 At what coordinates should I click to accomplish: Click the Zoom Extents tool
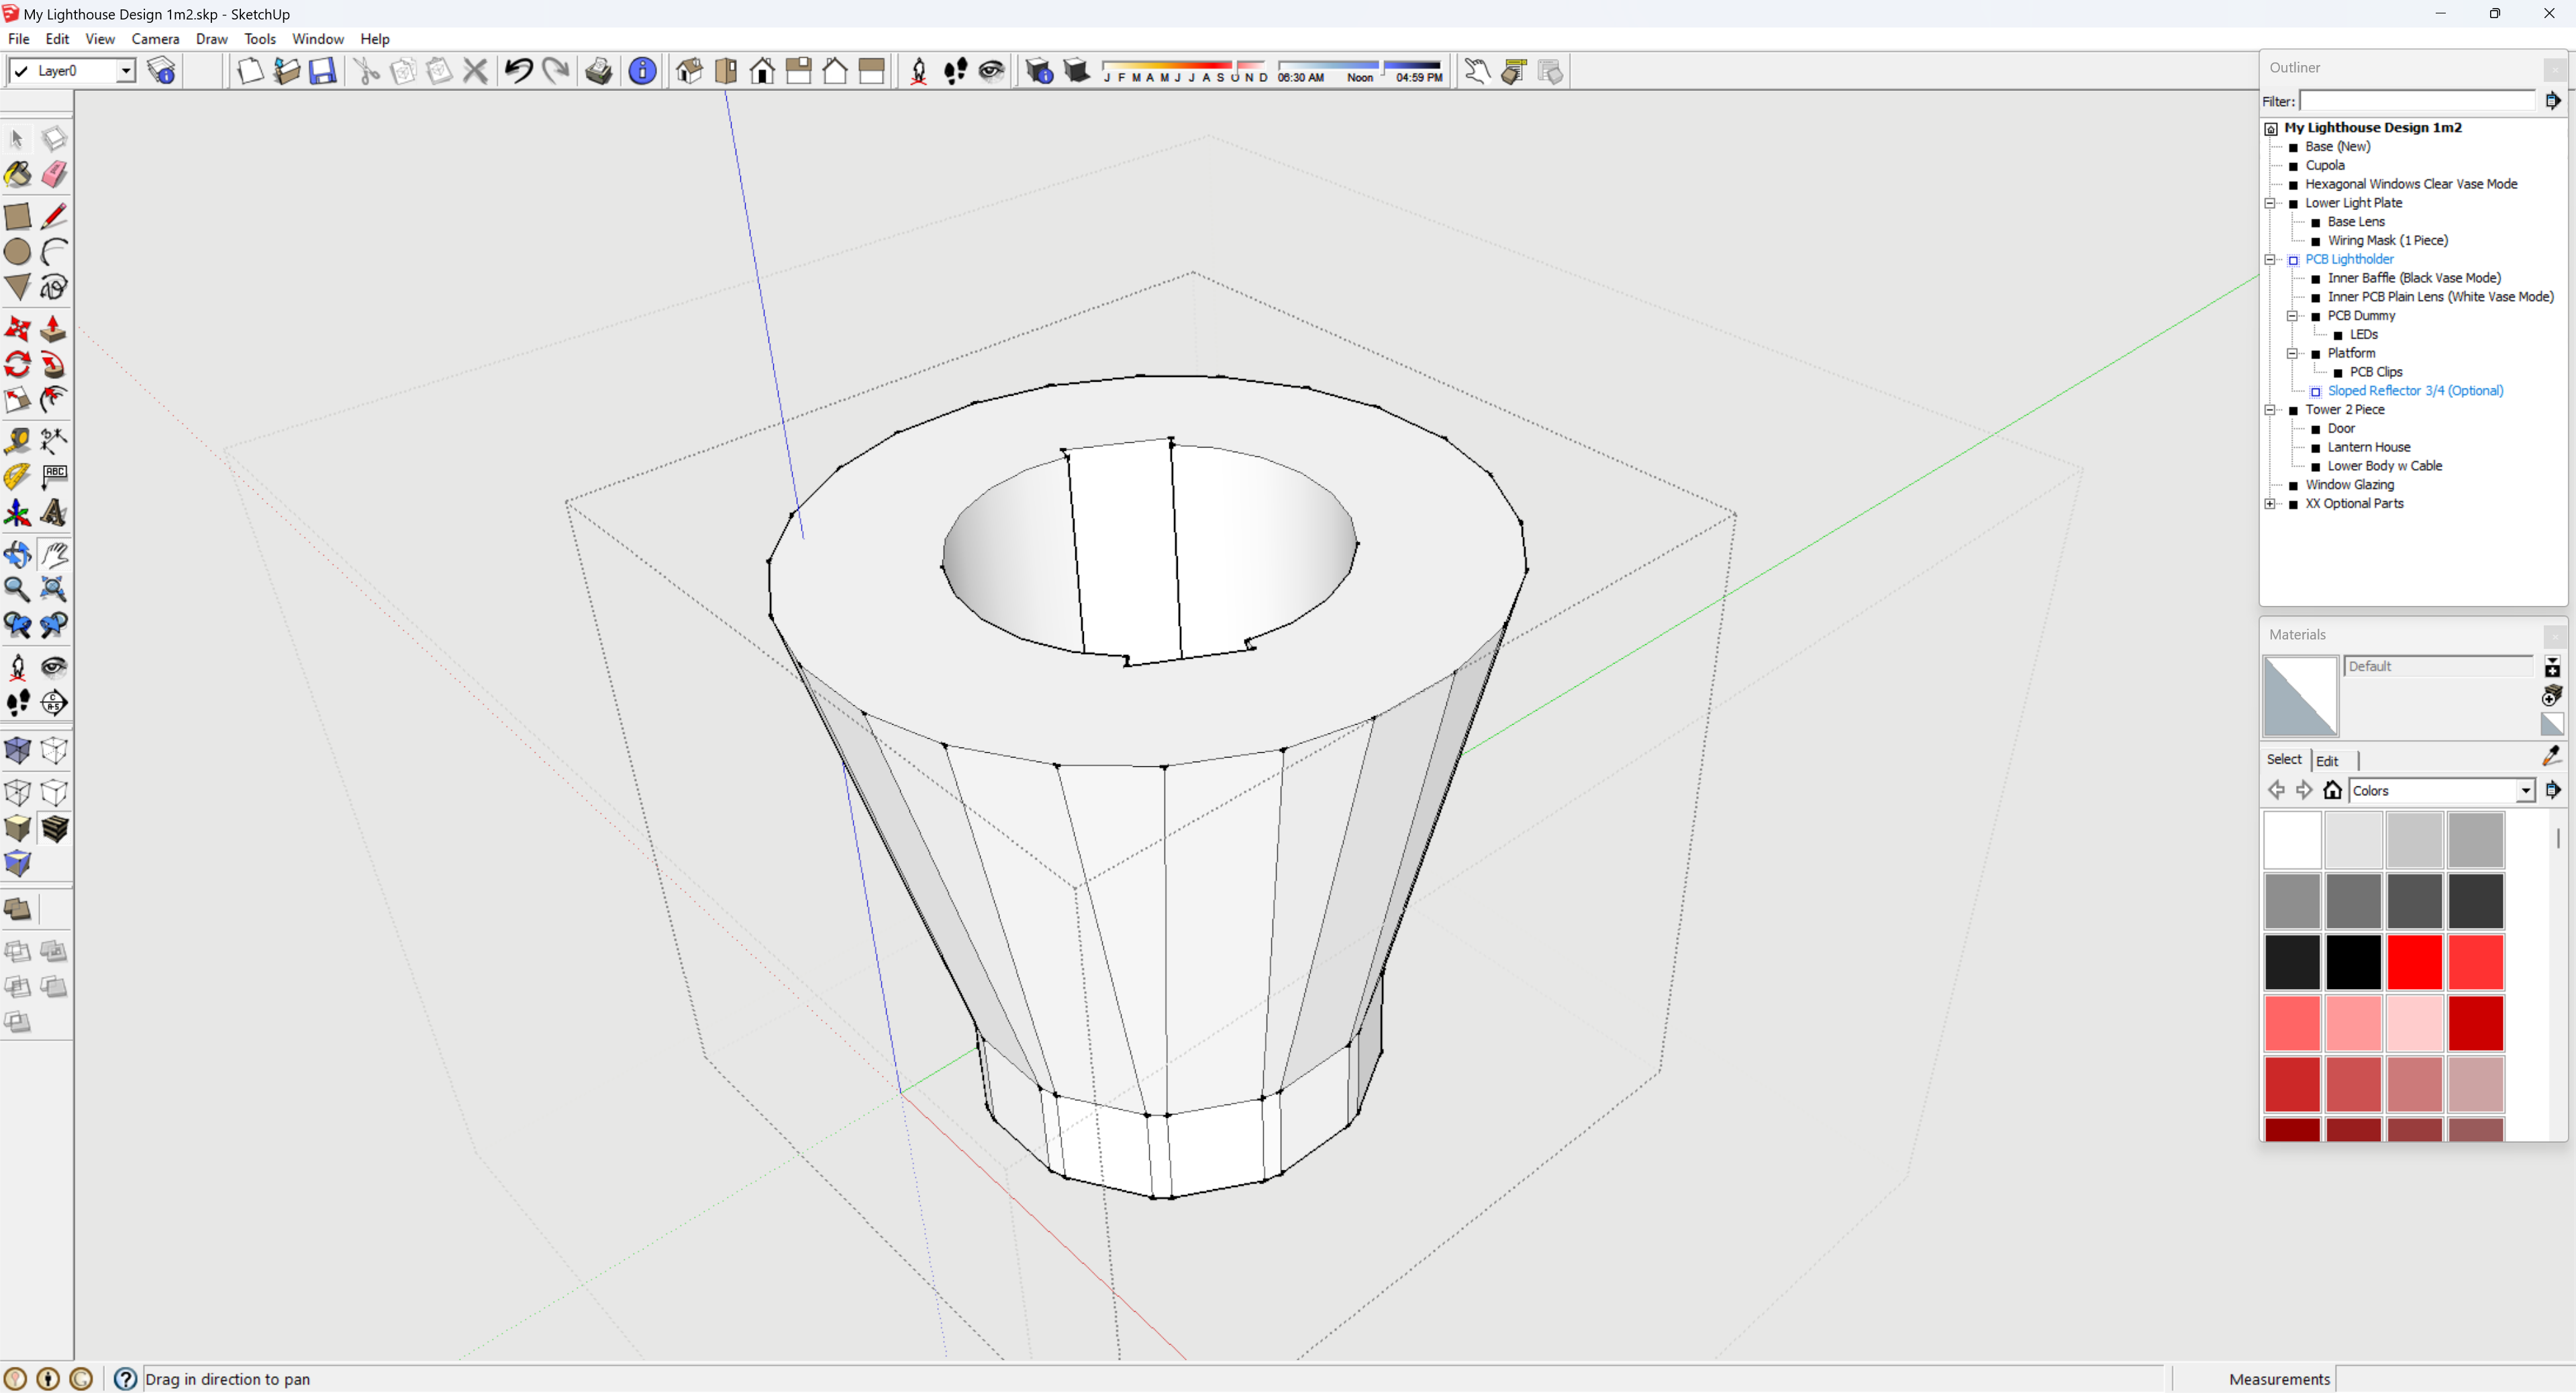(x=54, y=590)
